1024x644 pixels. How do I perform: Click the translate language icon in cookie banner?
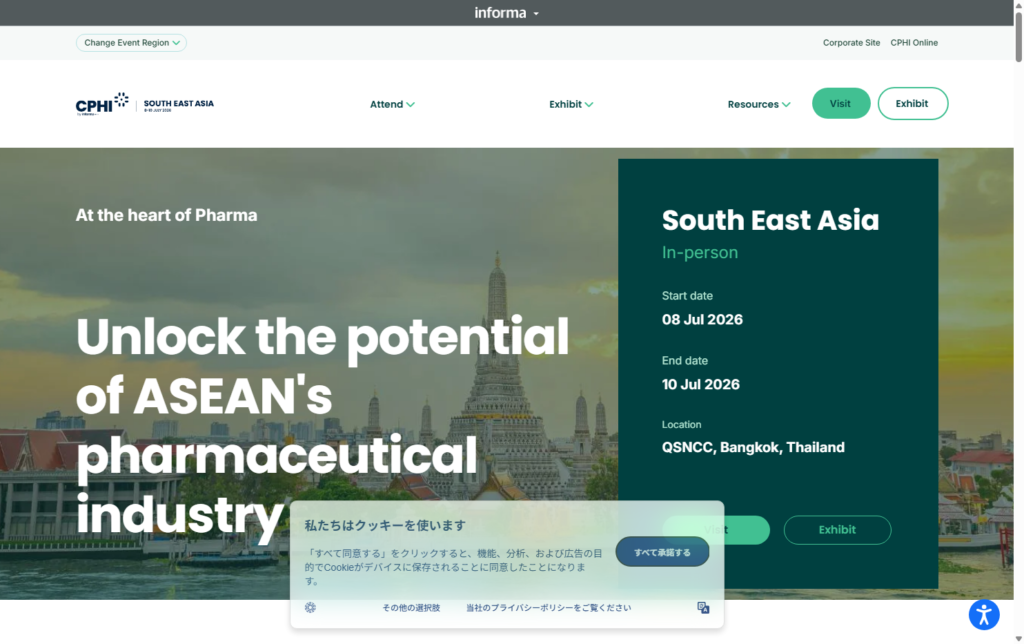click(703, 607)
